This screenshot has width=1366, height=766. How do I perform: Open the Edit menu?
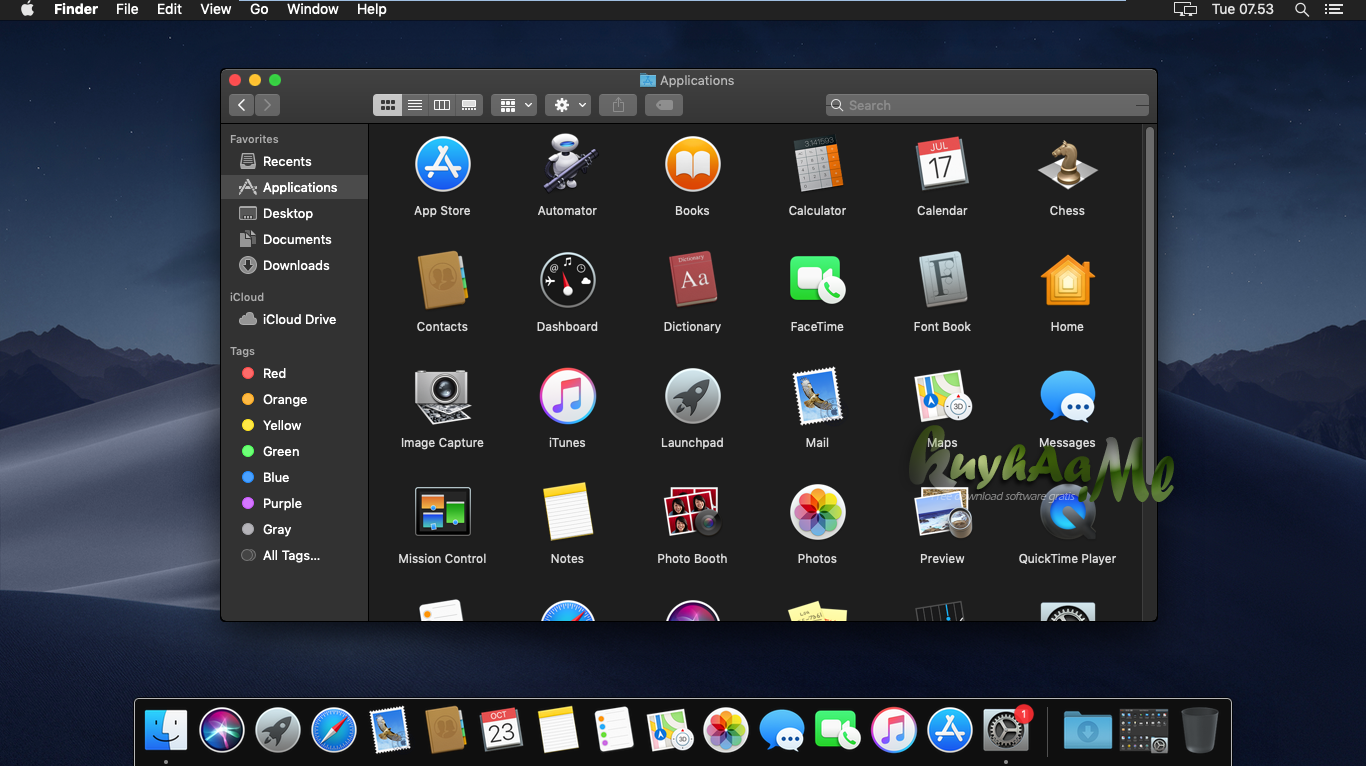[169, 9]
